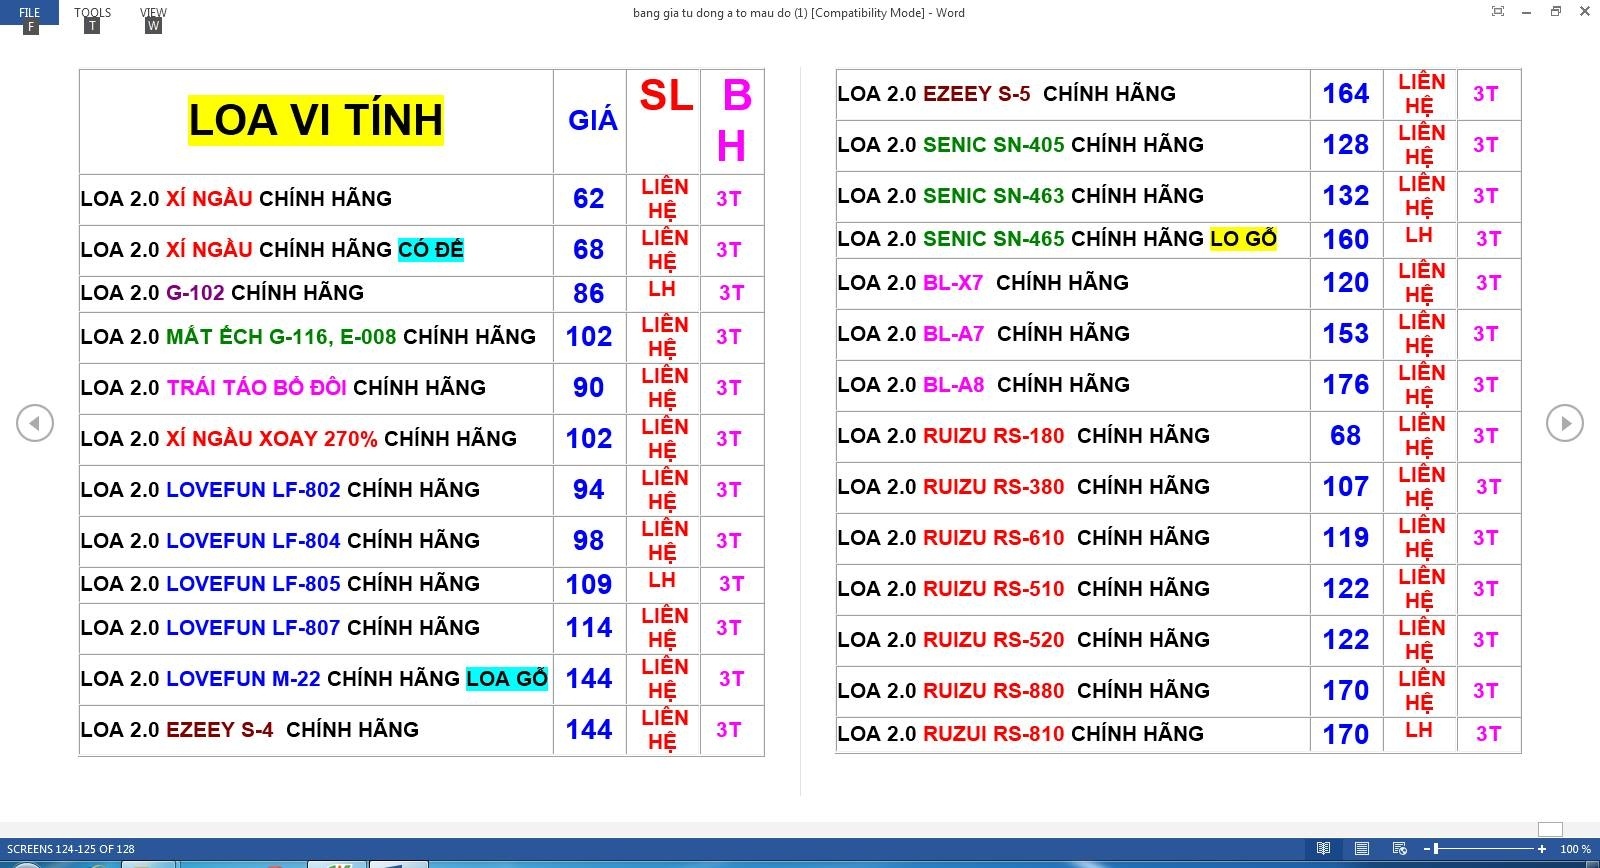Click the LO GỖ highlighted text
This screenshot has width=1600, height=868.
1244,238
